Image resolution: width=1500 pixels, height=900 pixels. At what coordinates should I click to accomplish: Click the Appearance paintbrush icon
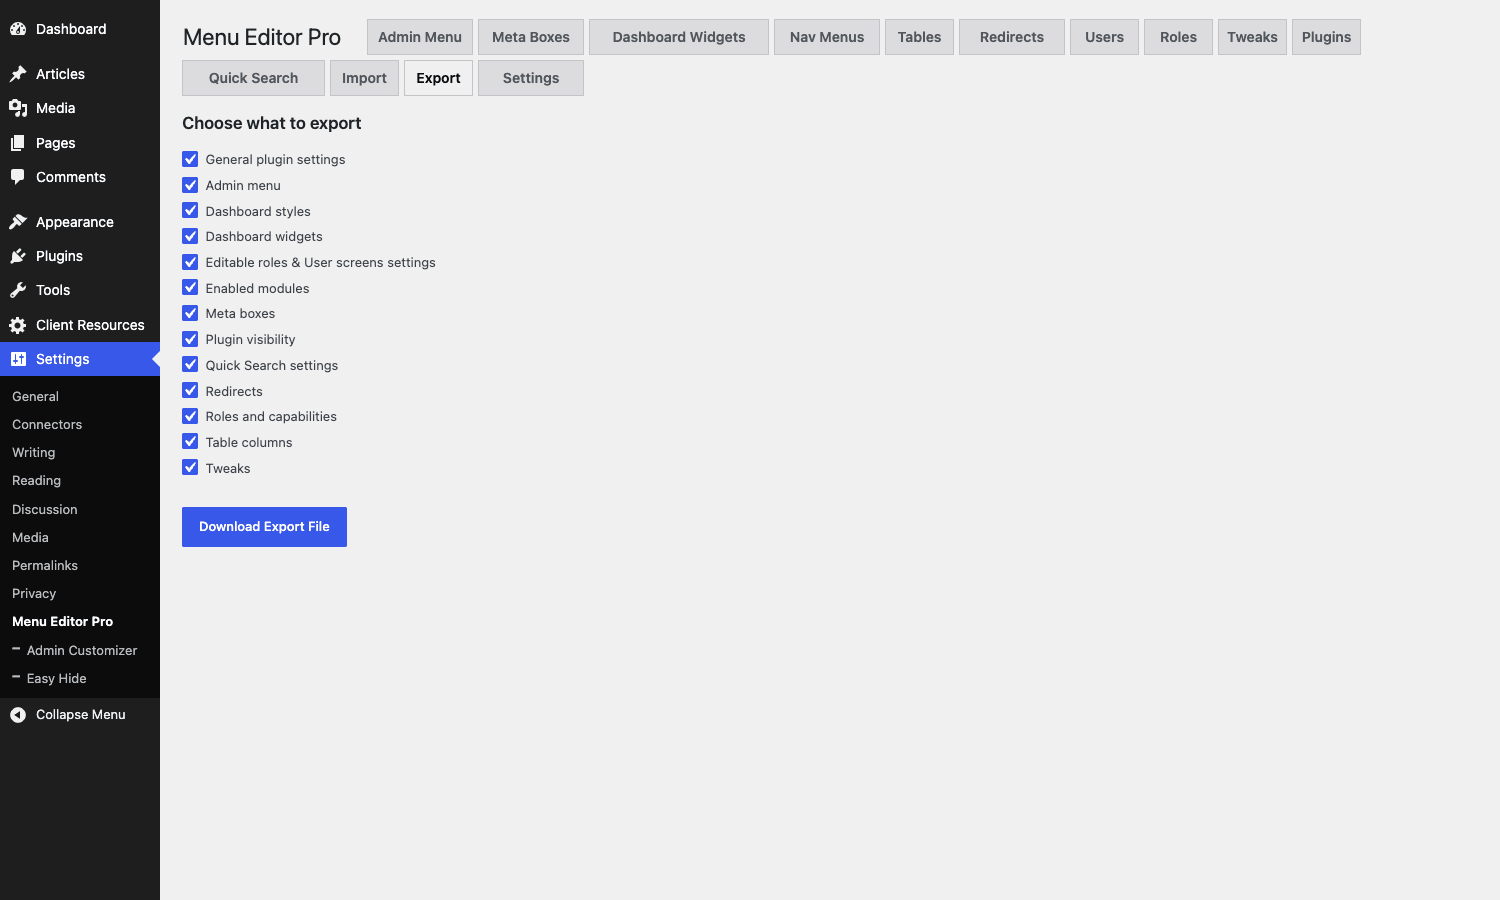tap(18, 222)
